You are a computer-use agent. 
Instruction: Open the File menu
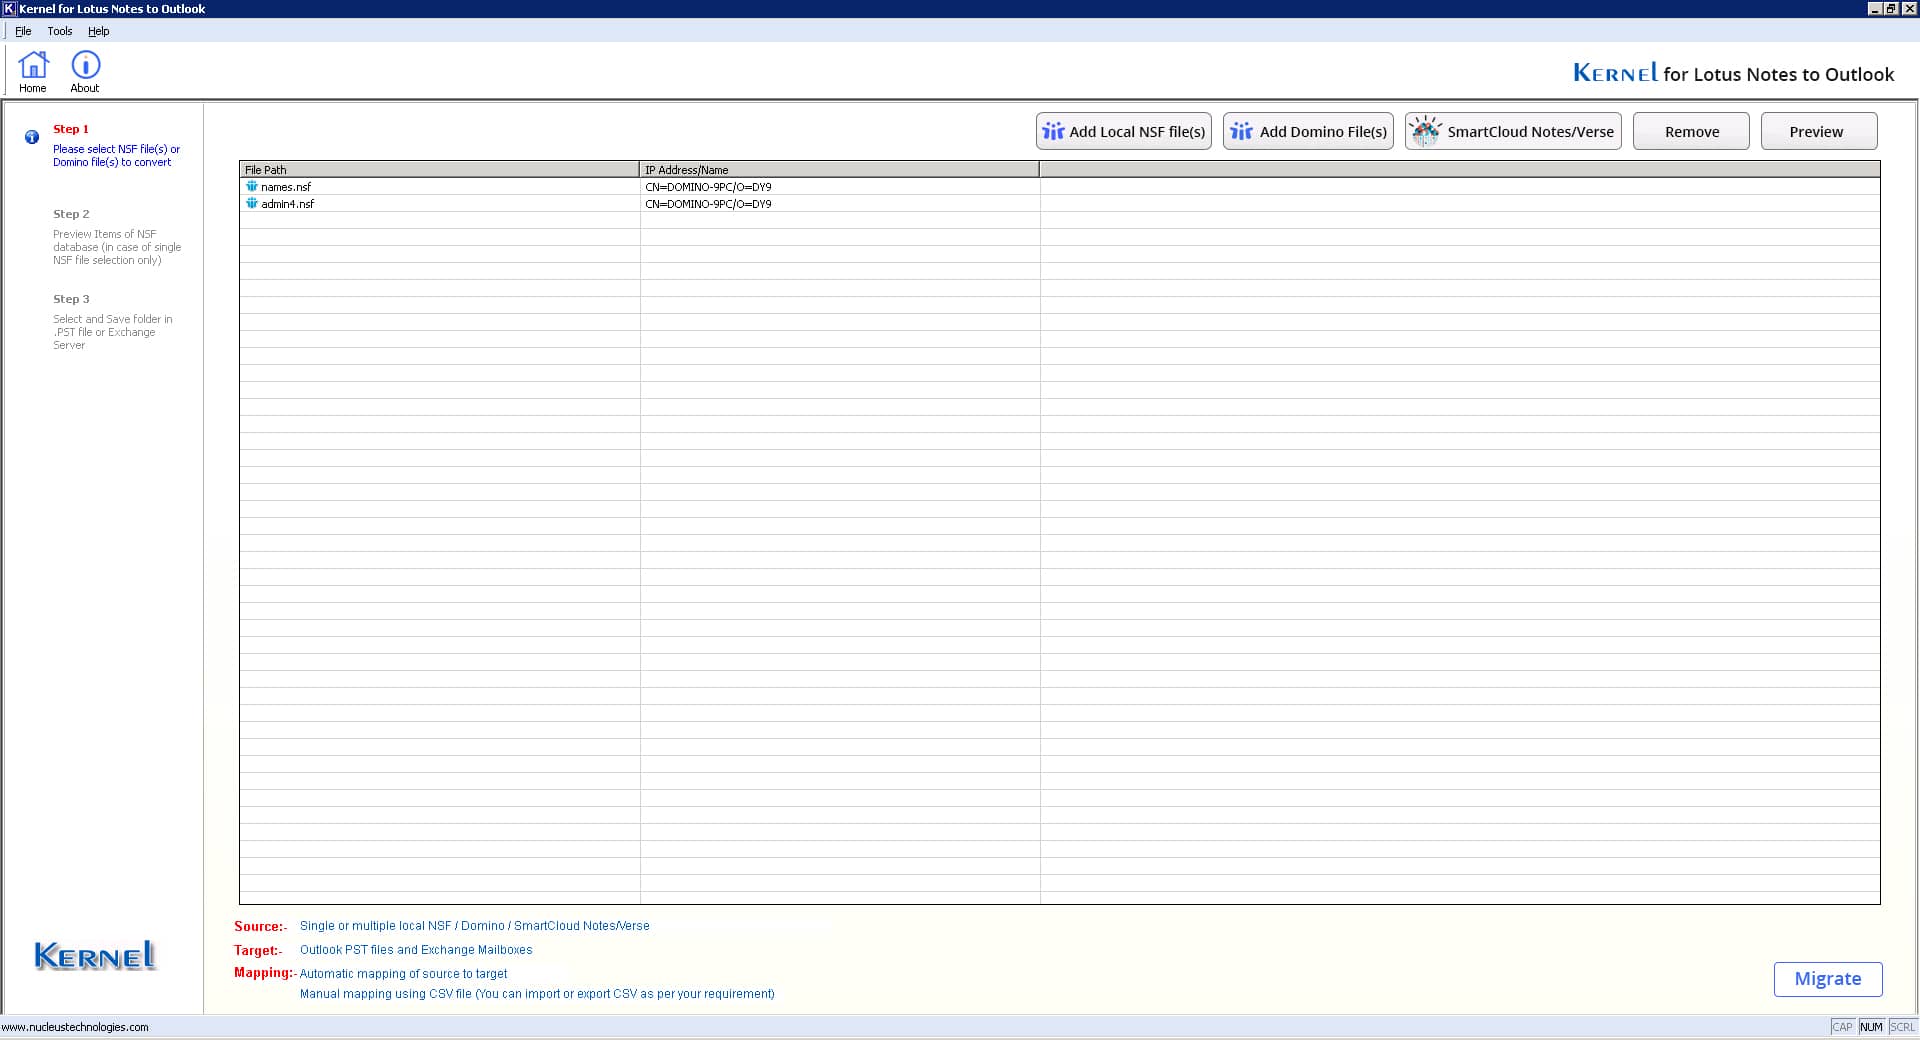coord(23,31)
